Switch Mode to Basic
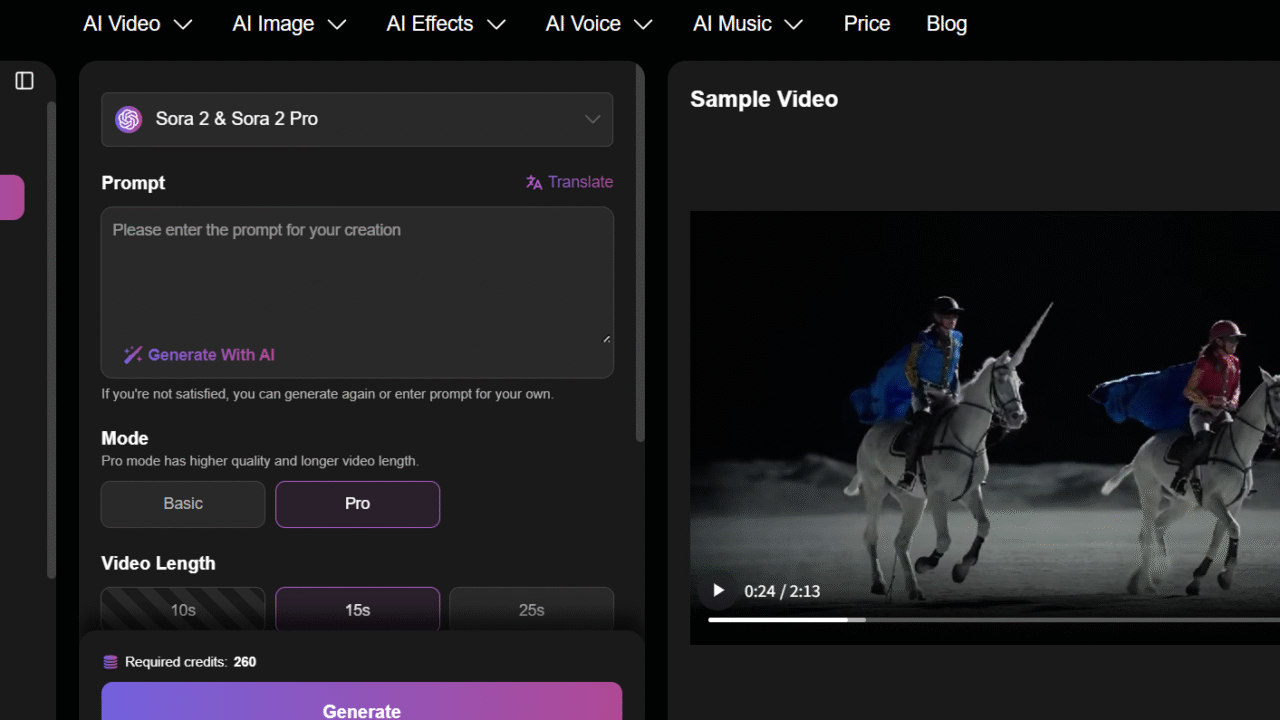This screenshot has height=720, width=1280. pos(182,504)
